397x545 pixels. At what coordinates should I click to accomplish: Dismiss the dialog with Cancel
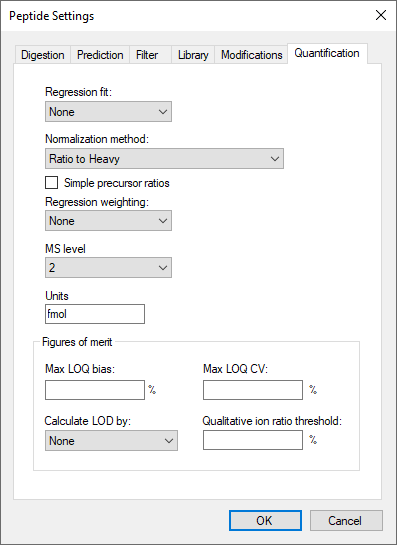[346, 520]
